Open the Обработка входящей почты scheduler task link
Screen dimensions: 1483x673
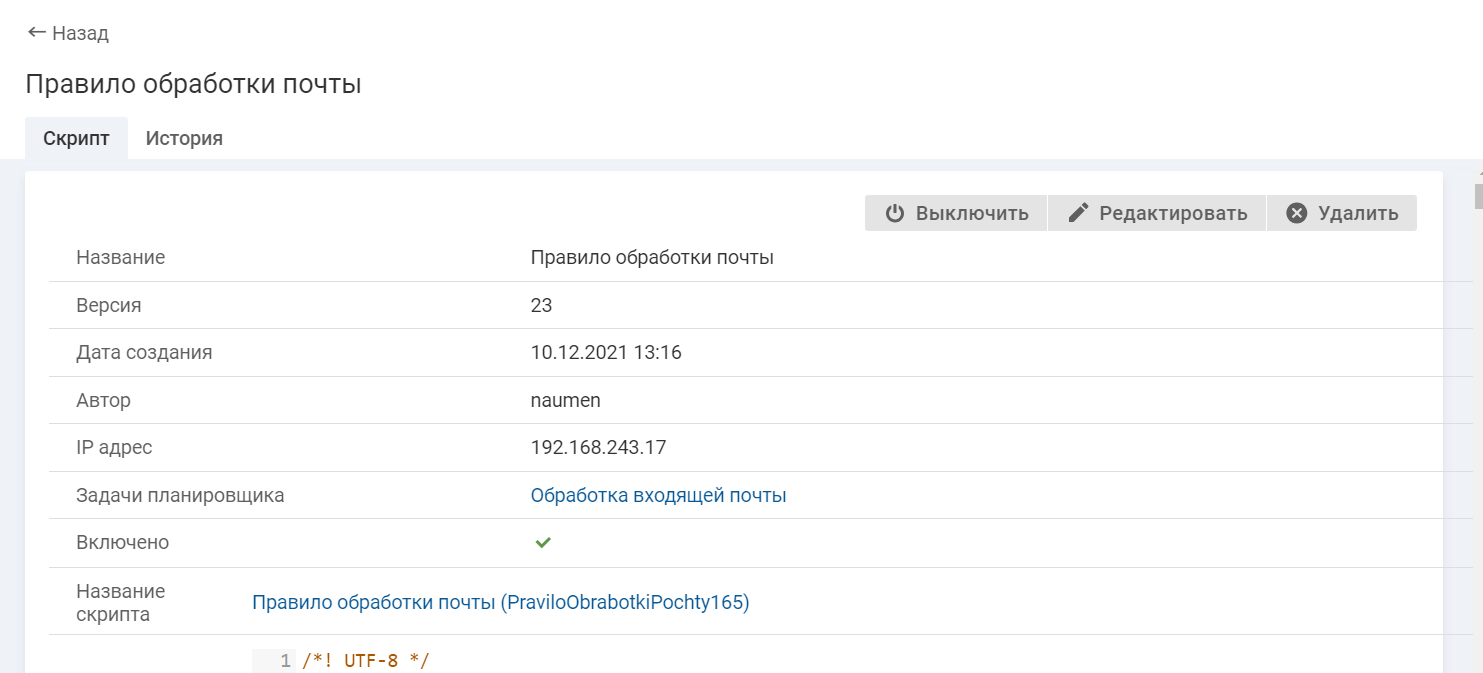(x=658, y=495)
